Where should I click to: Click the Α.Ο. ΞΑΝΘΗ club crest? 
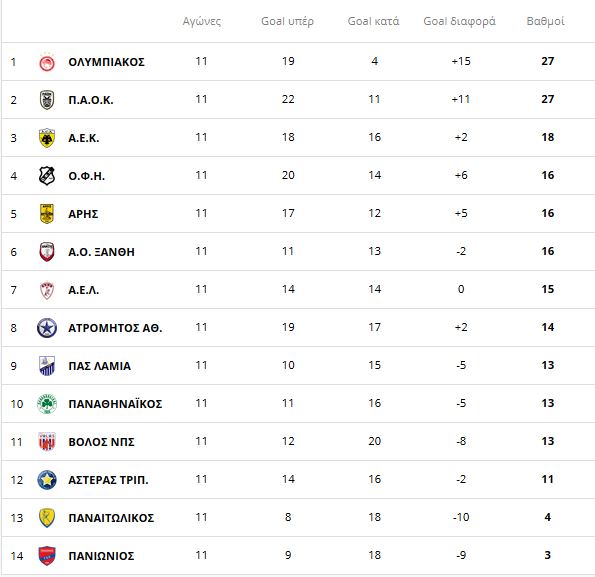47,252
